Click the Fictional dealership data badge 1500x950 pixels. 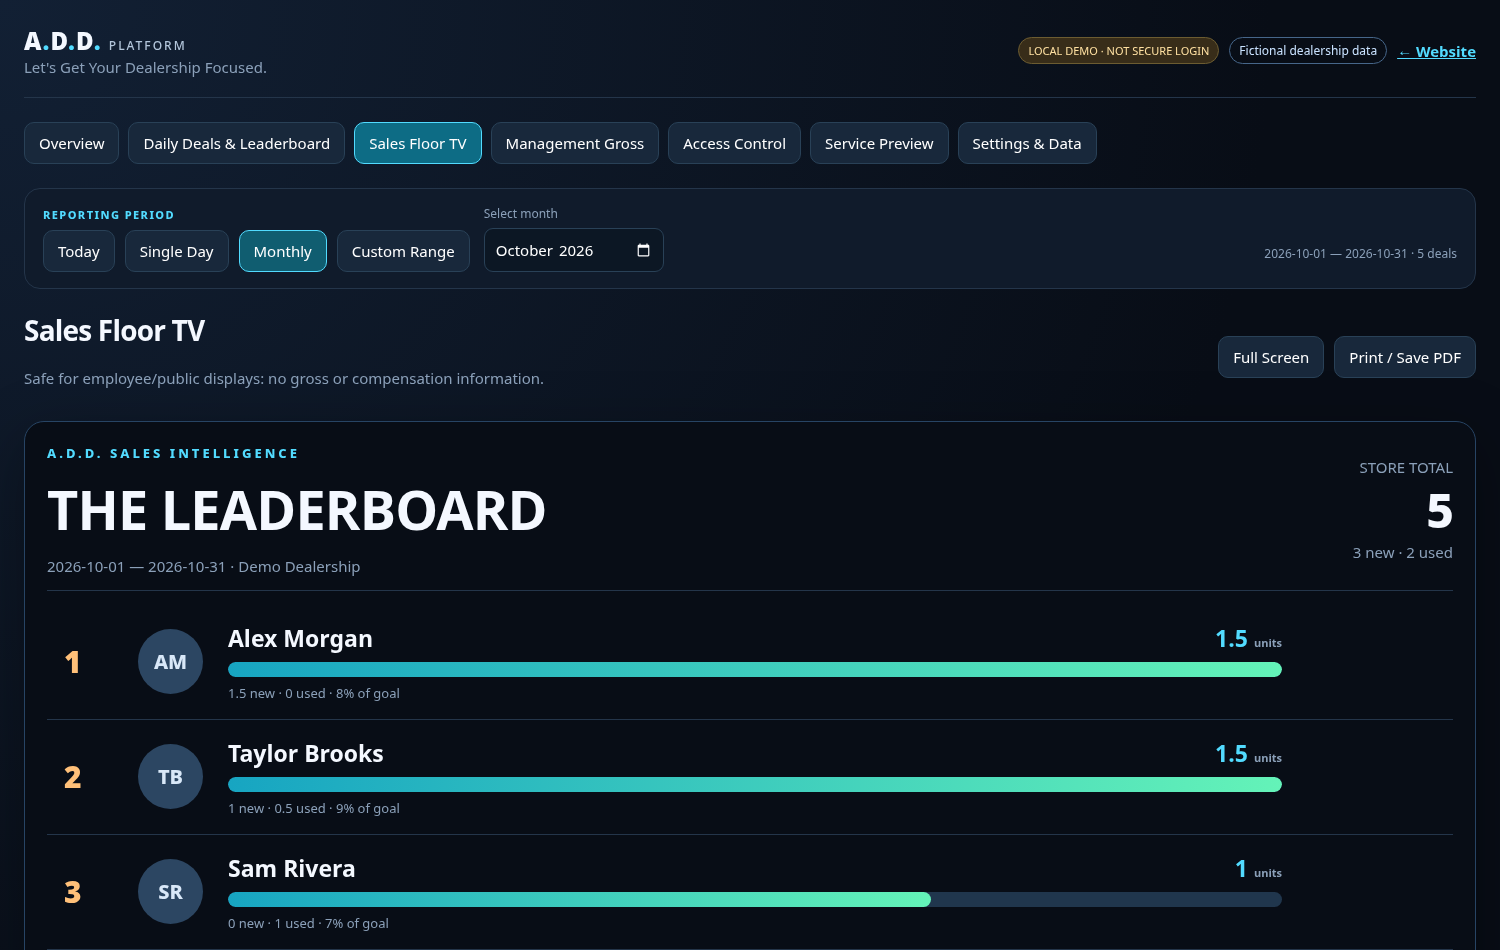click(x=1308, y=50)
